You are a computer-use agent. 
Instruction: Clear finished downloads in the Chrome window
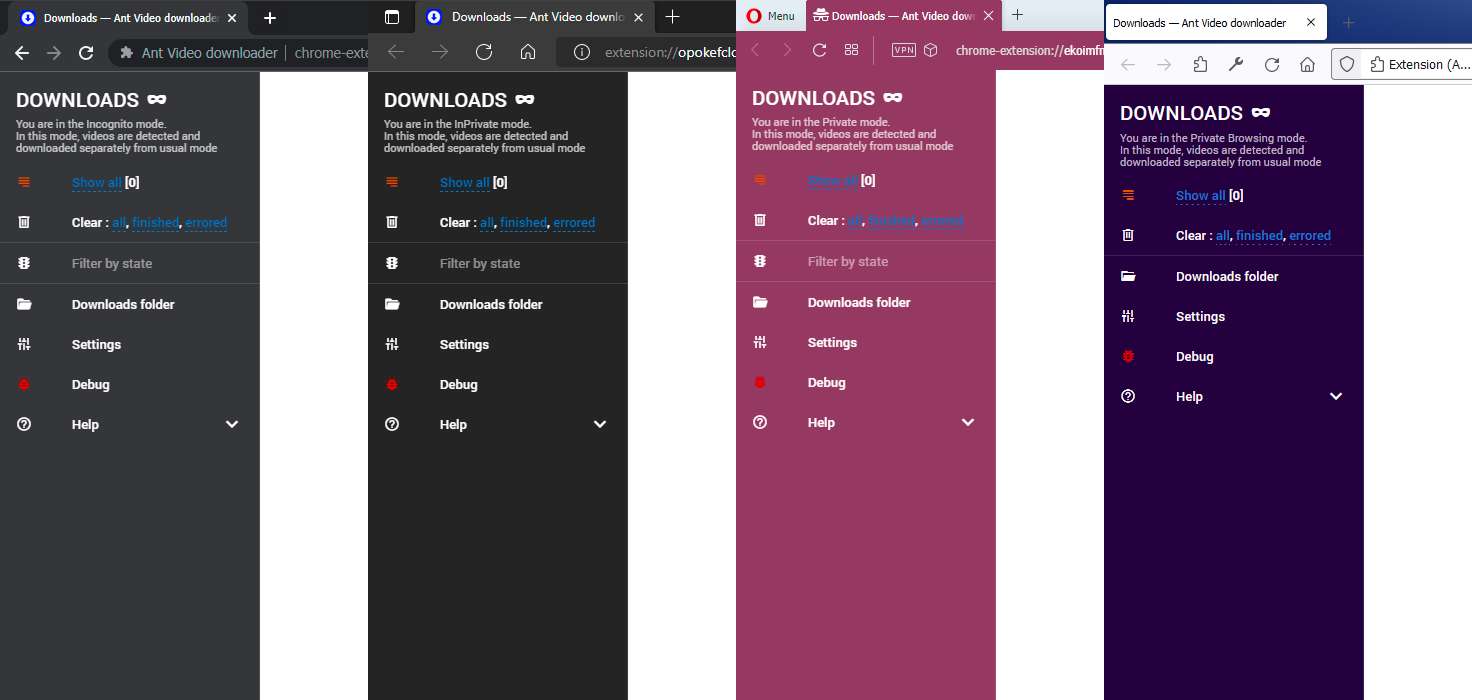click(156, 223)
